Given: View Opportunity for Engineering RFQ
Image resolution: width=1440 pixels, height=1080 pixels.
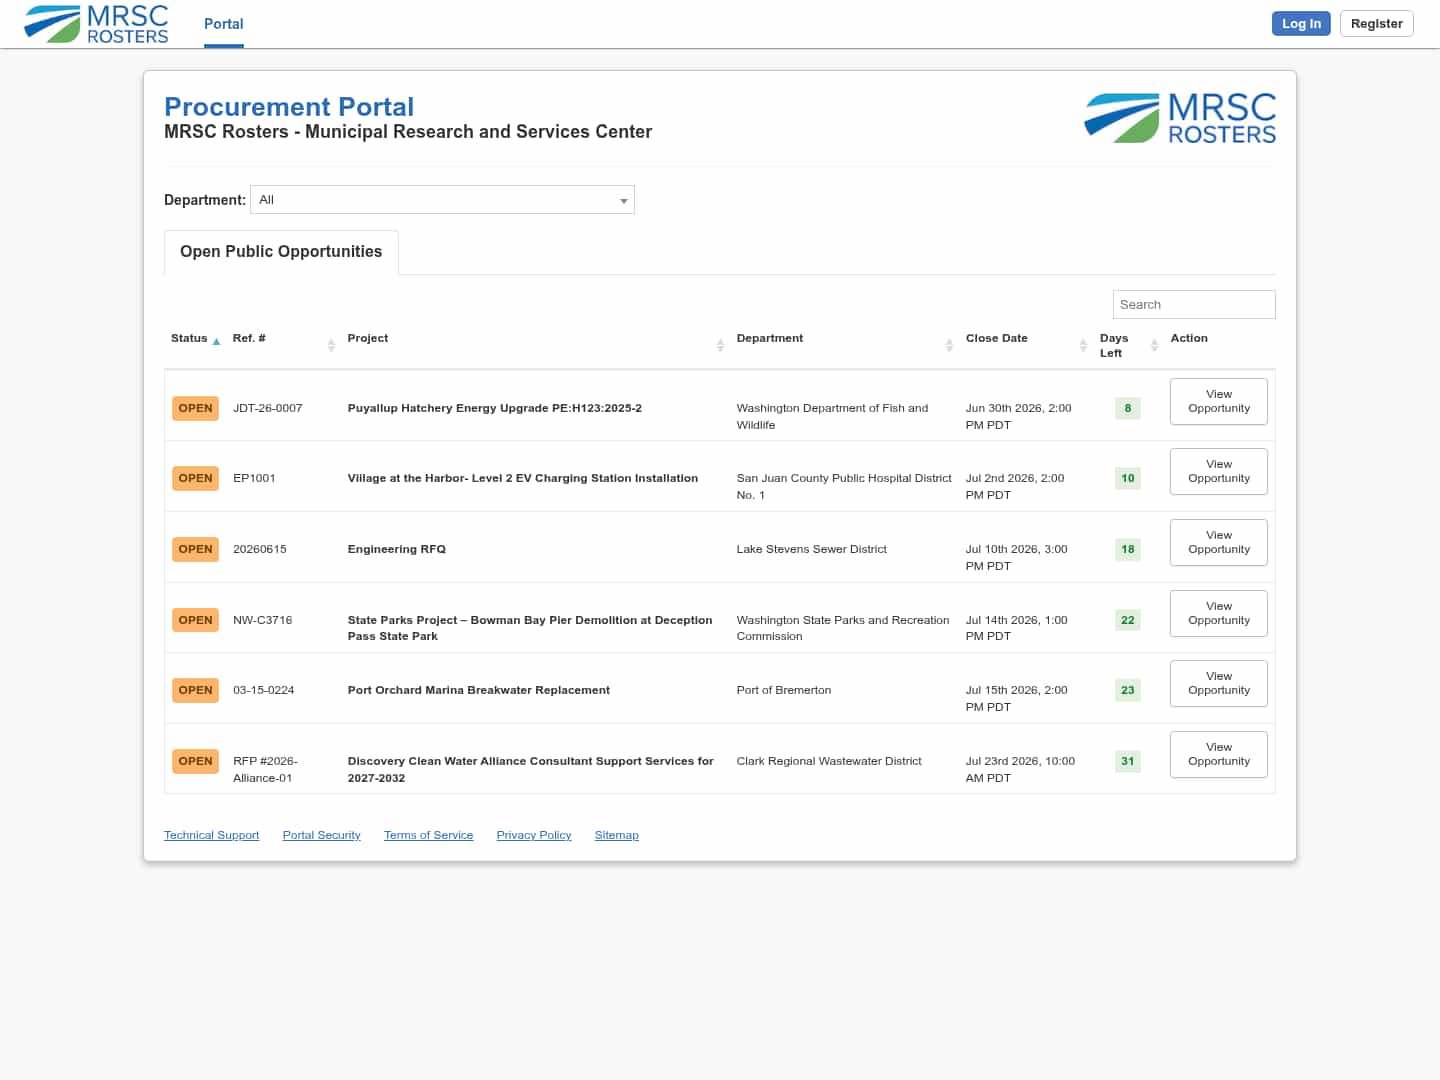Looking at the screenshot, I should pyautogui.click(x=1219, y=542).
